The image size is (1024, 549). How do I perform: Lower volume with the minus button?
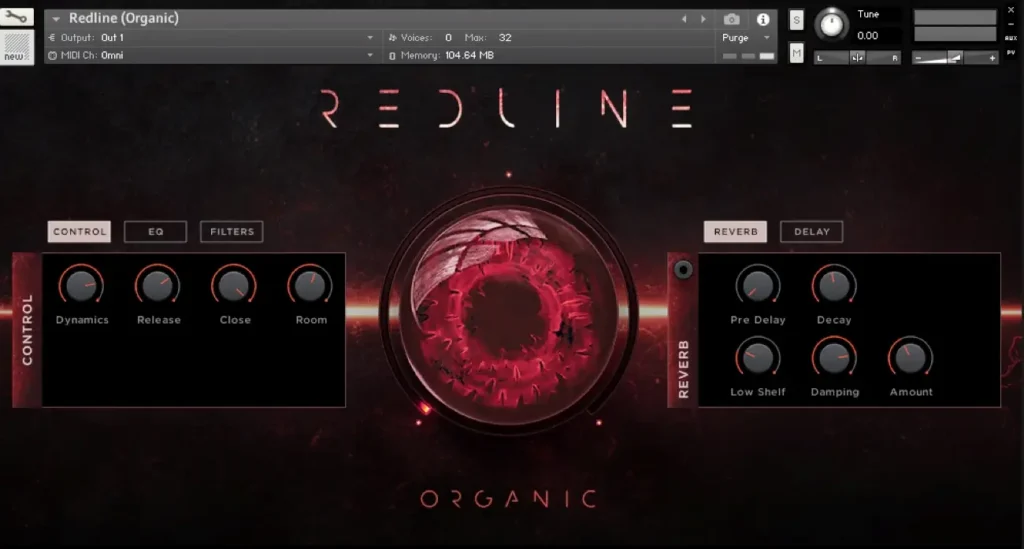pos(918,58)
